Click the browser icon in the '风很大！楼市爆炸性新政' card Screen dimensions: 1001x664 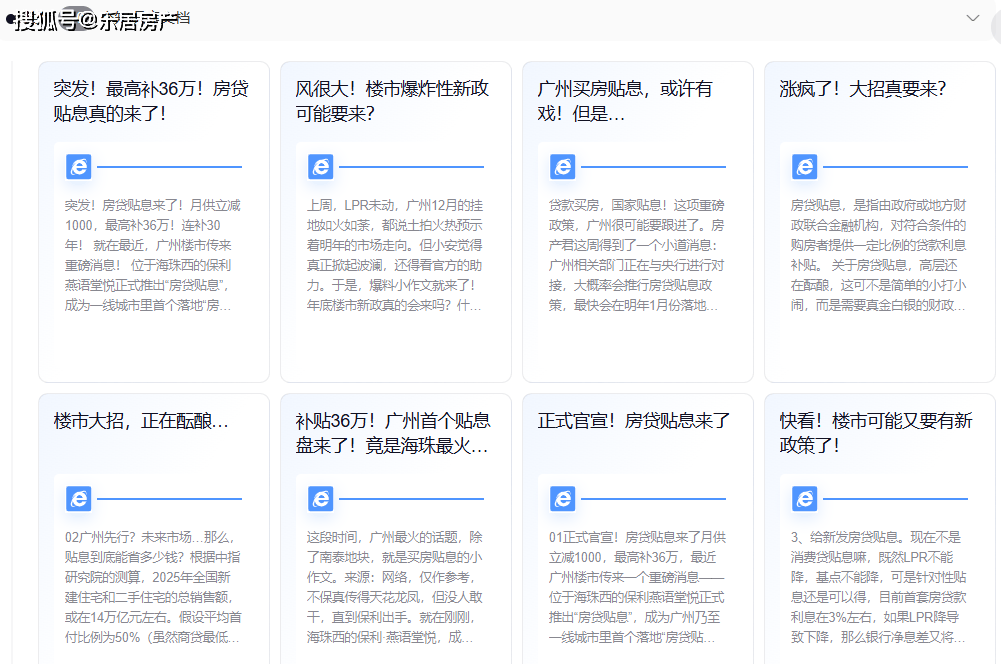pyautogui.click(x=321, y=167)
